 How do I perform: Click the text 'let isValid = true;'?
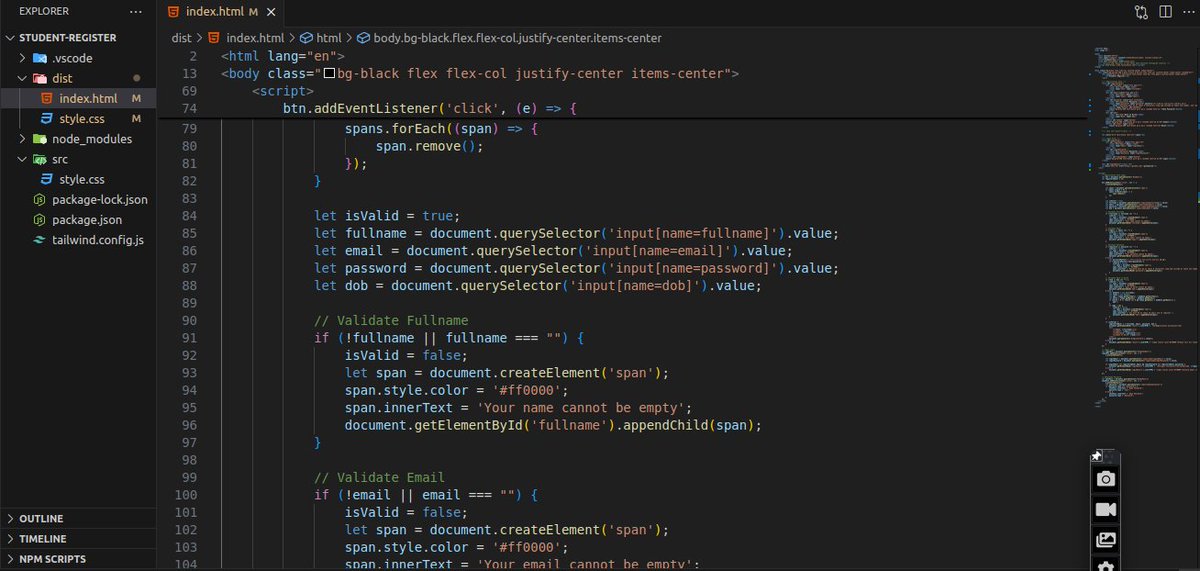(387, 216)
